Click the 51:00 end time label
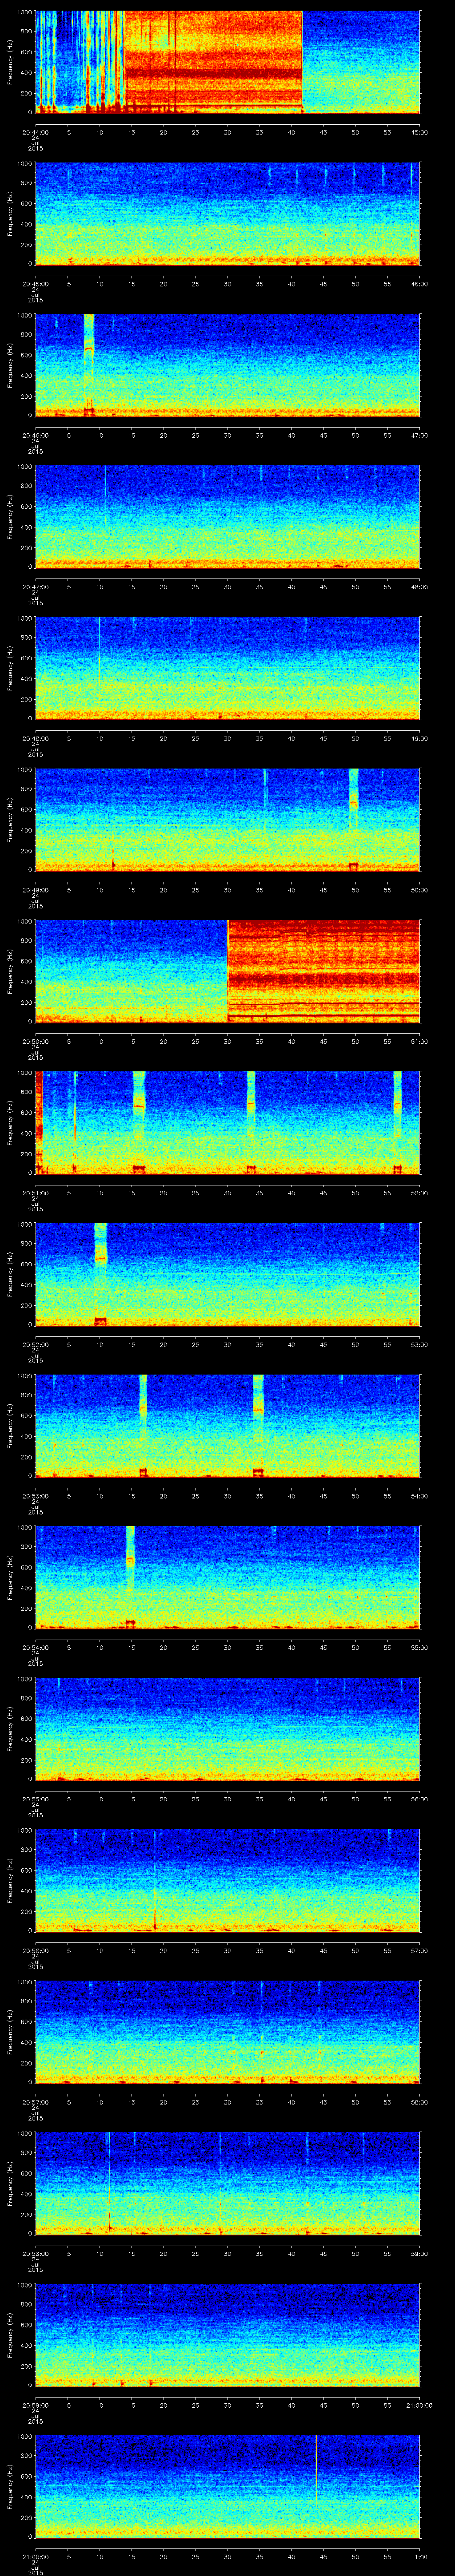 click(420, 1041)
